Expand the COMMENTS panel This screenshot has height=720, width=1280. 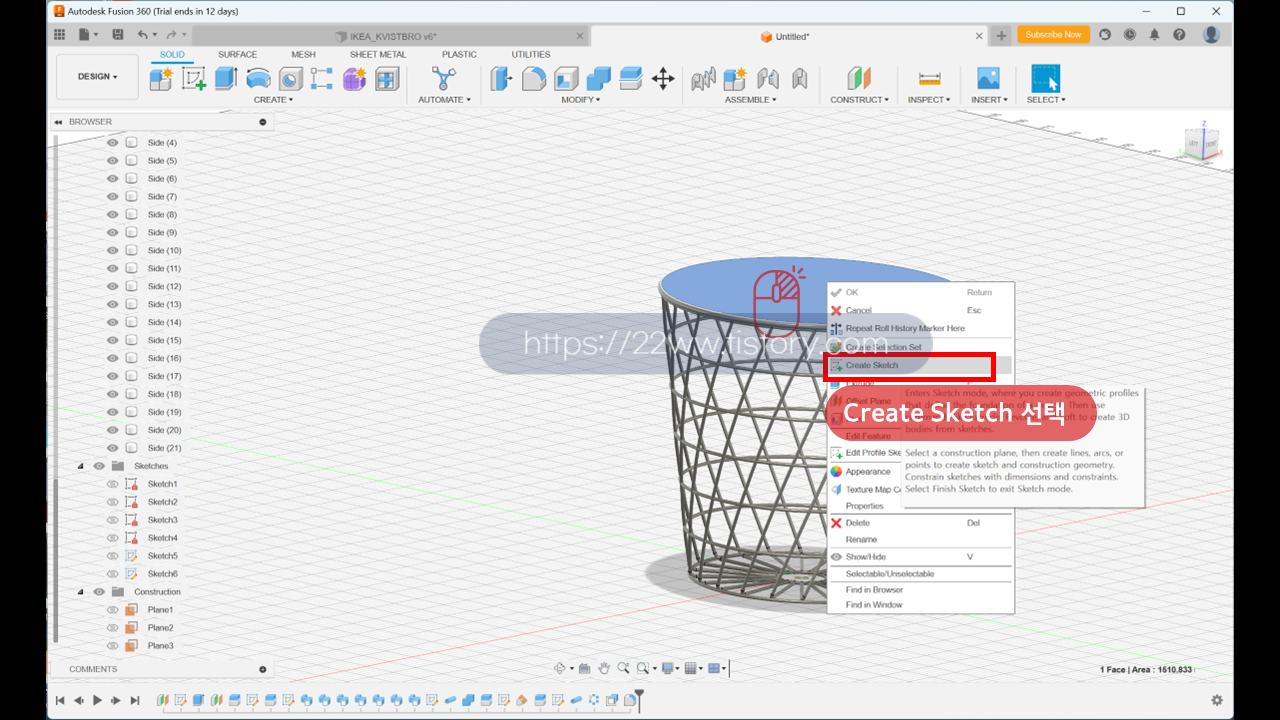tap(263, 669)
